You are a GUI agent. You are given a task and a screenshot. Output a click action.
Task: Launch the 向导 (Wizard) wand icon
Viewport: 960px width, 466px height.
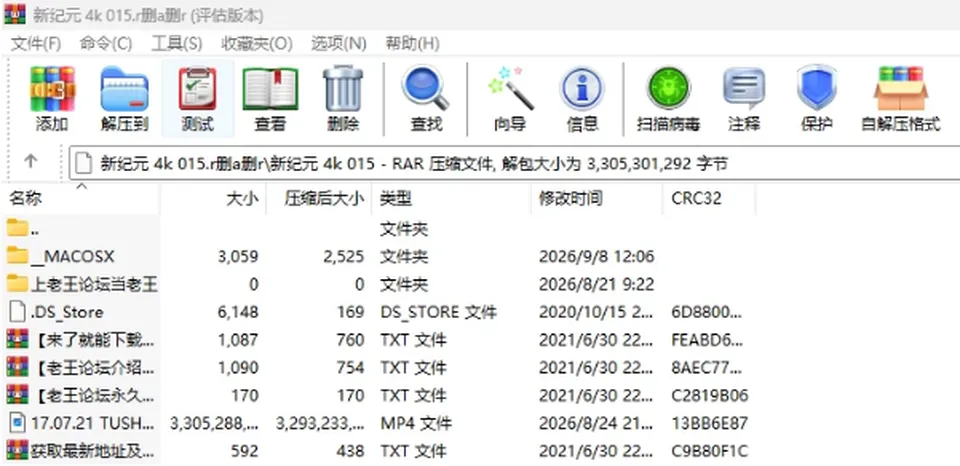click(x=510, y=99)
